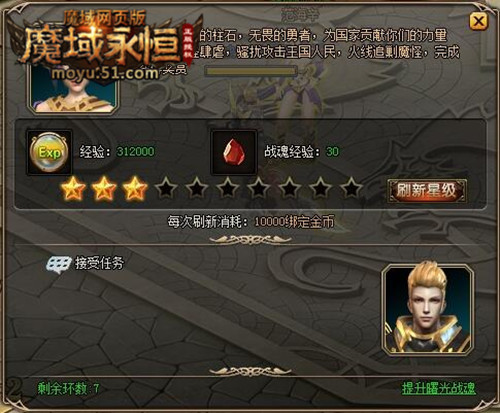The image size is (500, 413).
Task: Click the second gold star
Action: (x=104, y=189)
